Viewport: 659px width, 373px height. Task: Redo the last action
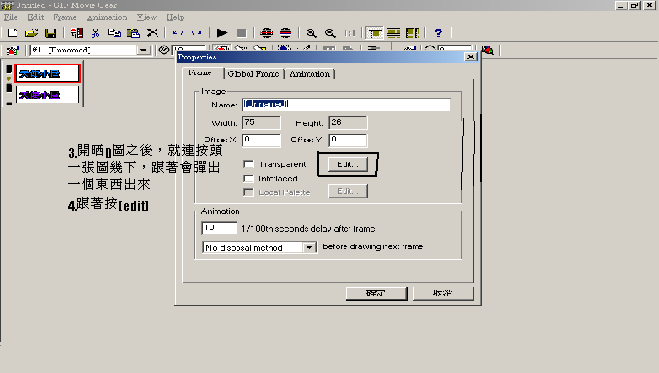196,33
